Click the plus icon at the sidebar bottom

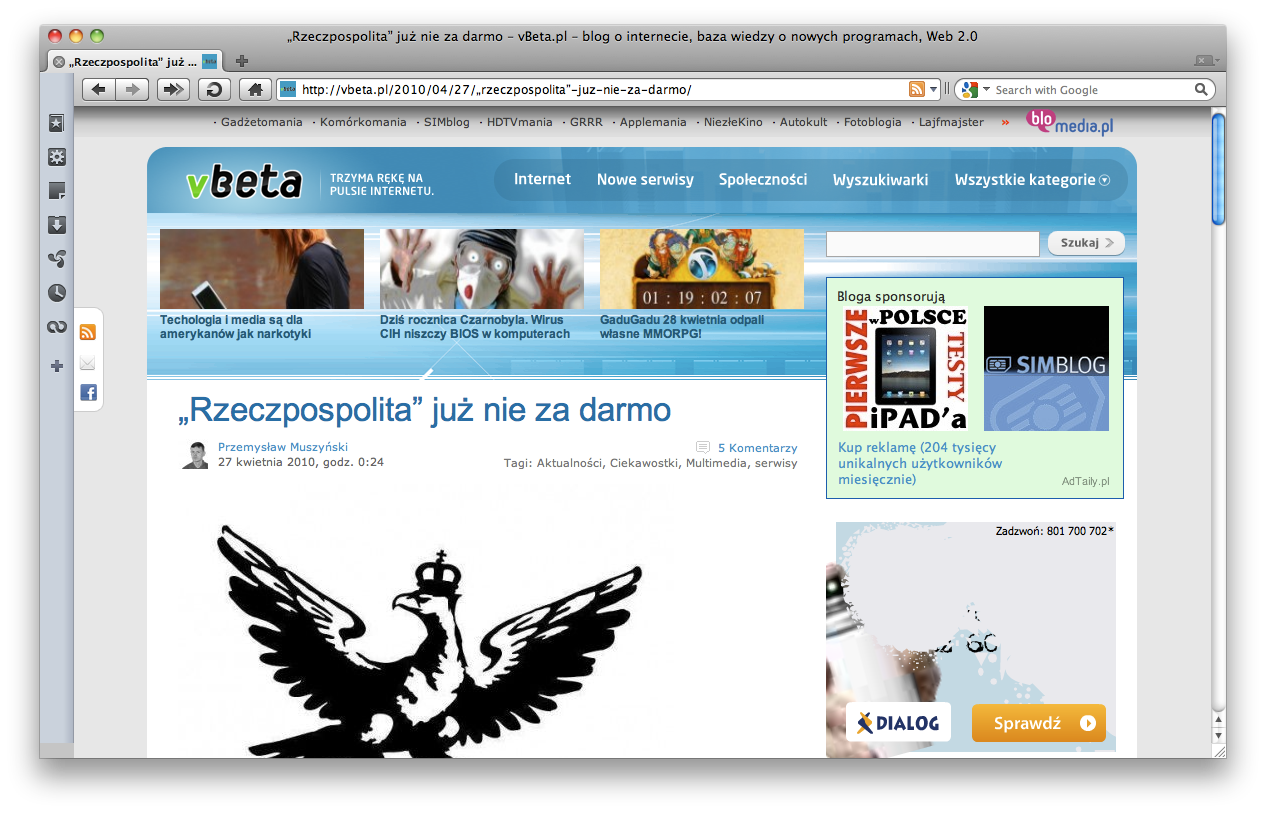56,366
